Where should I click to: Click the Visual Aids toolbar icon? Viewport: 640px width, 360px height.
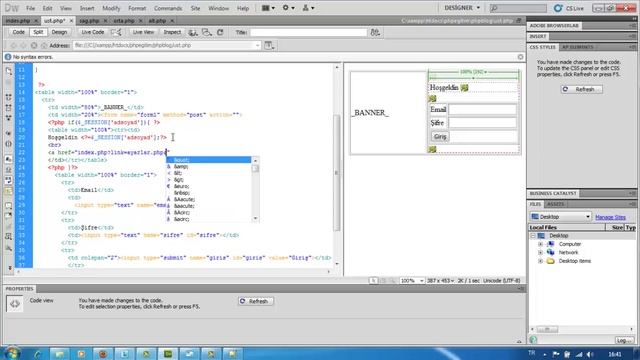[207, 32]
